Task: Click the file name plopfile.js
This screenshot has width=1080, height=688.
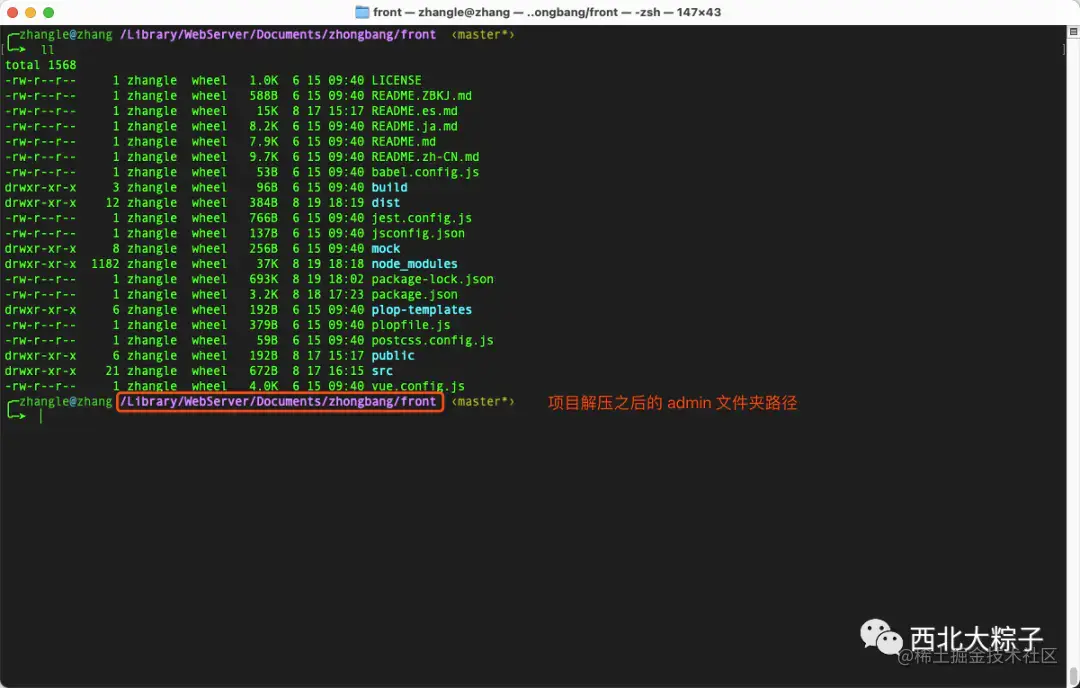Action: pos(411,324)
